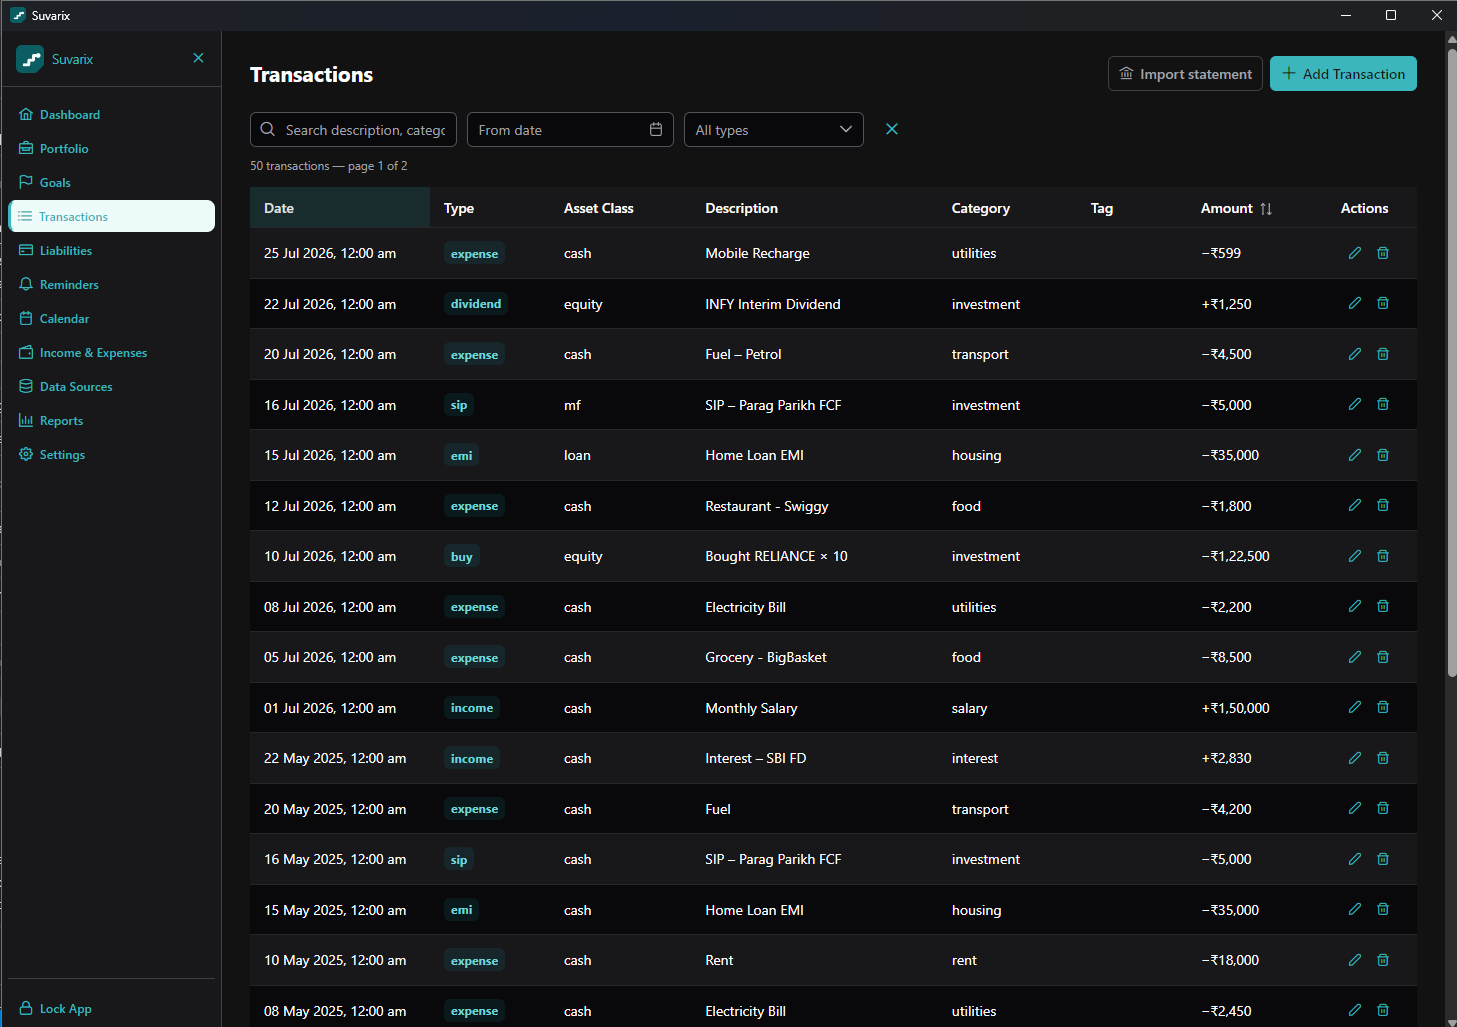1457x1027 pixels.
Task: Collapse the sidebar using the X button
Action: pos(198,58)
